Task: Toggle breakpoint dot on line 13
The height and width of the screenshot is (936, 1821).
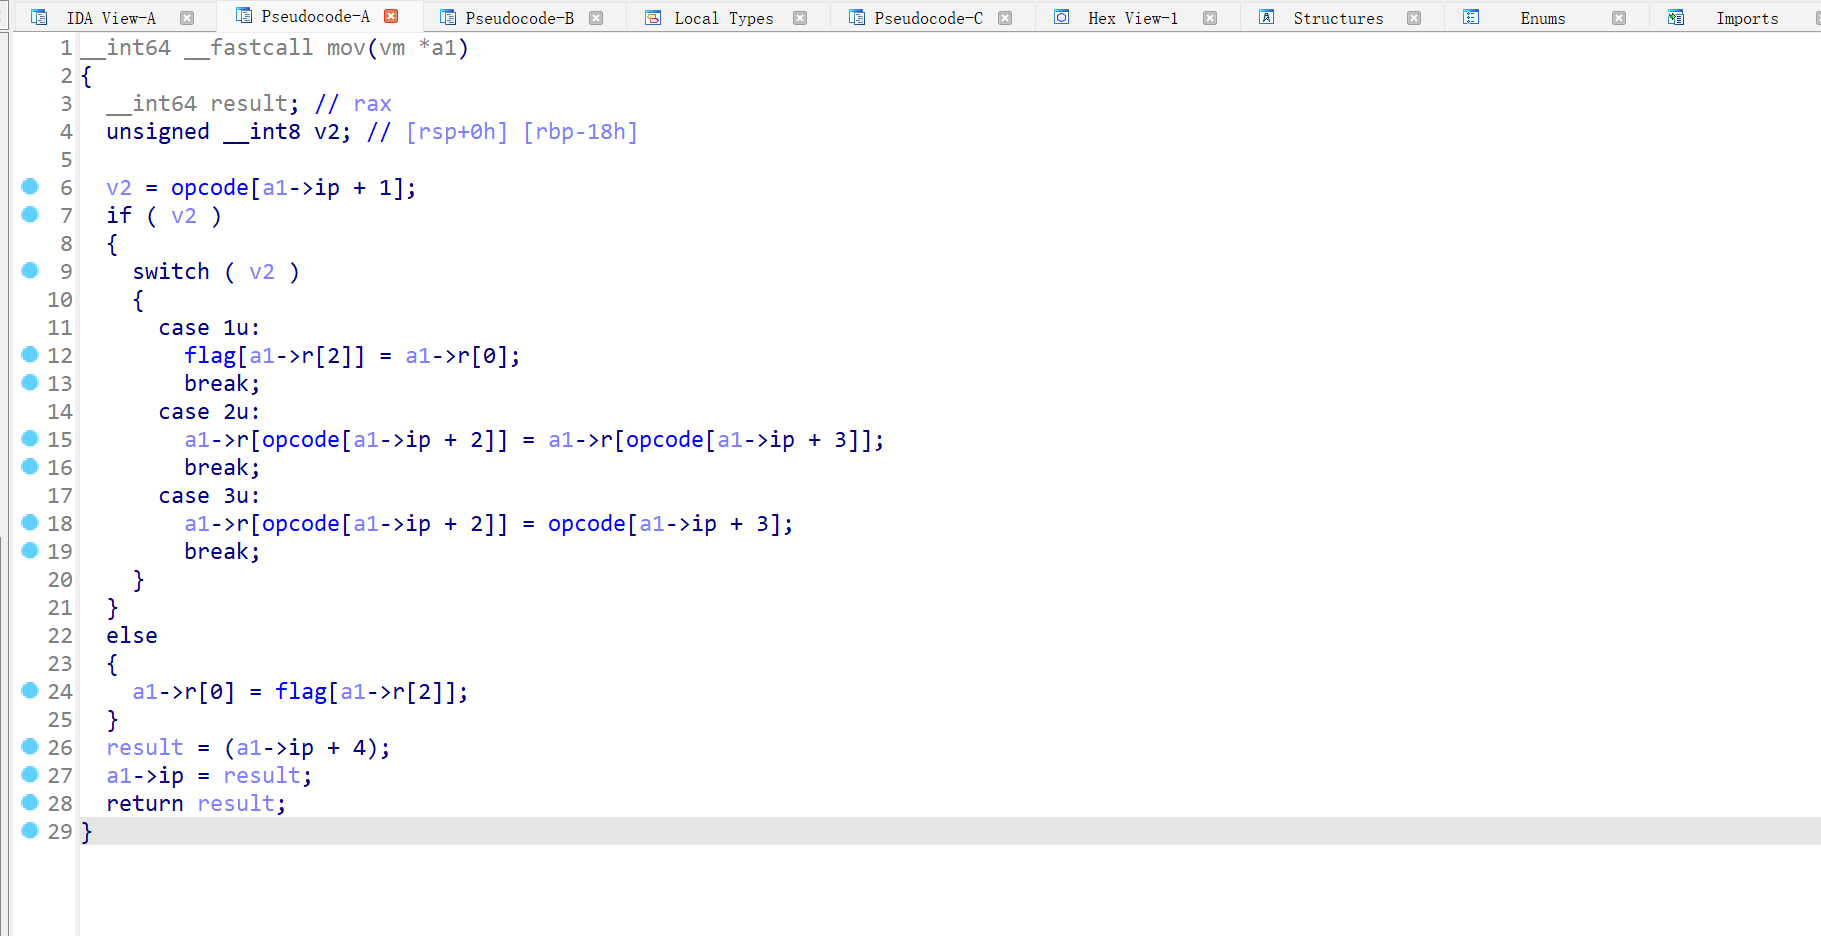Action: point(30,382)
